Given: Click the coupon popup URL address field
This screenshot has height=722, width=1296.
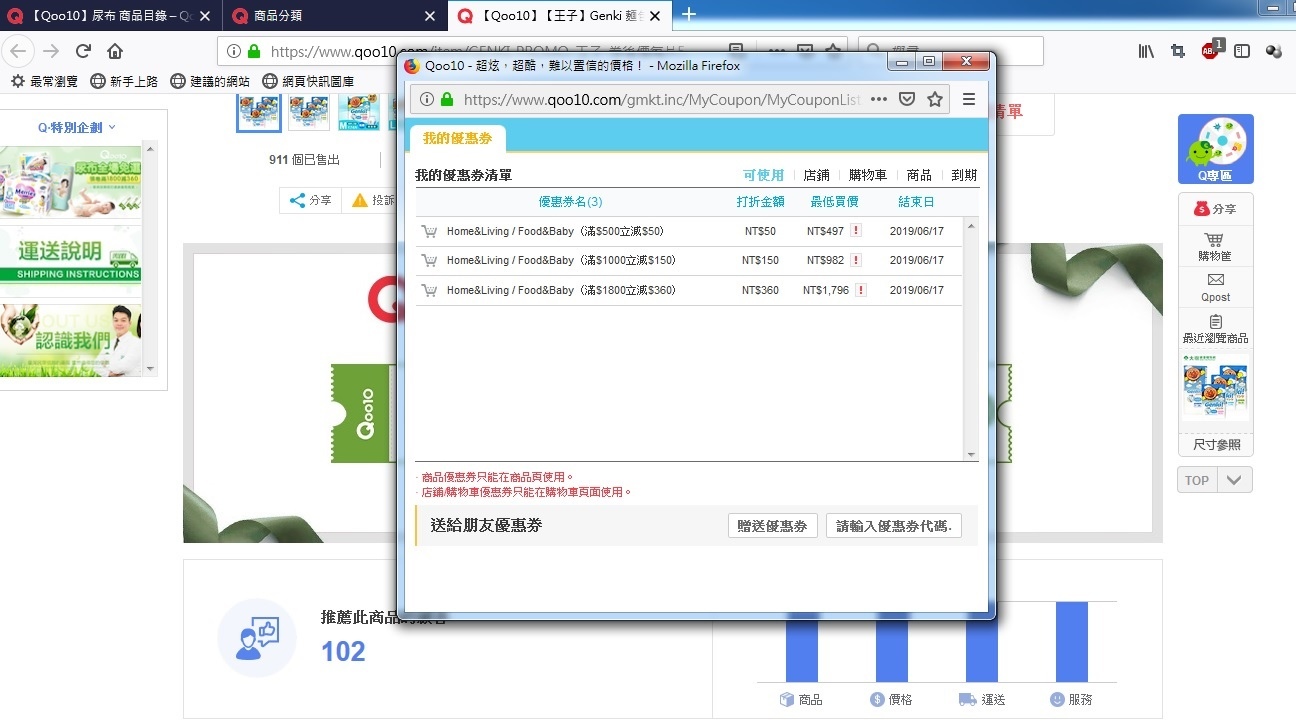Looking at the screenshot, I should click(x=661, y=99).
